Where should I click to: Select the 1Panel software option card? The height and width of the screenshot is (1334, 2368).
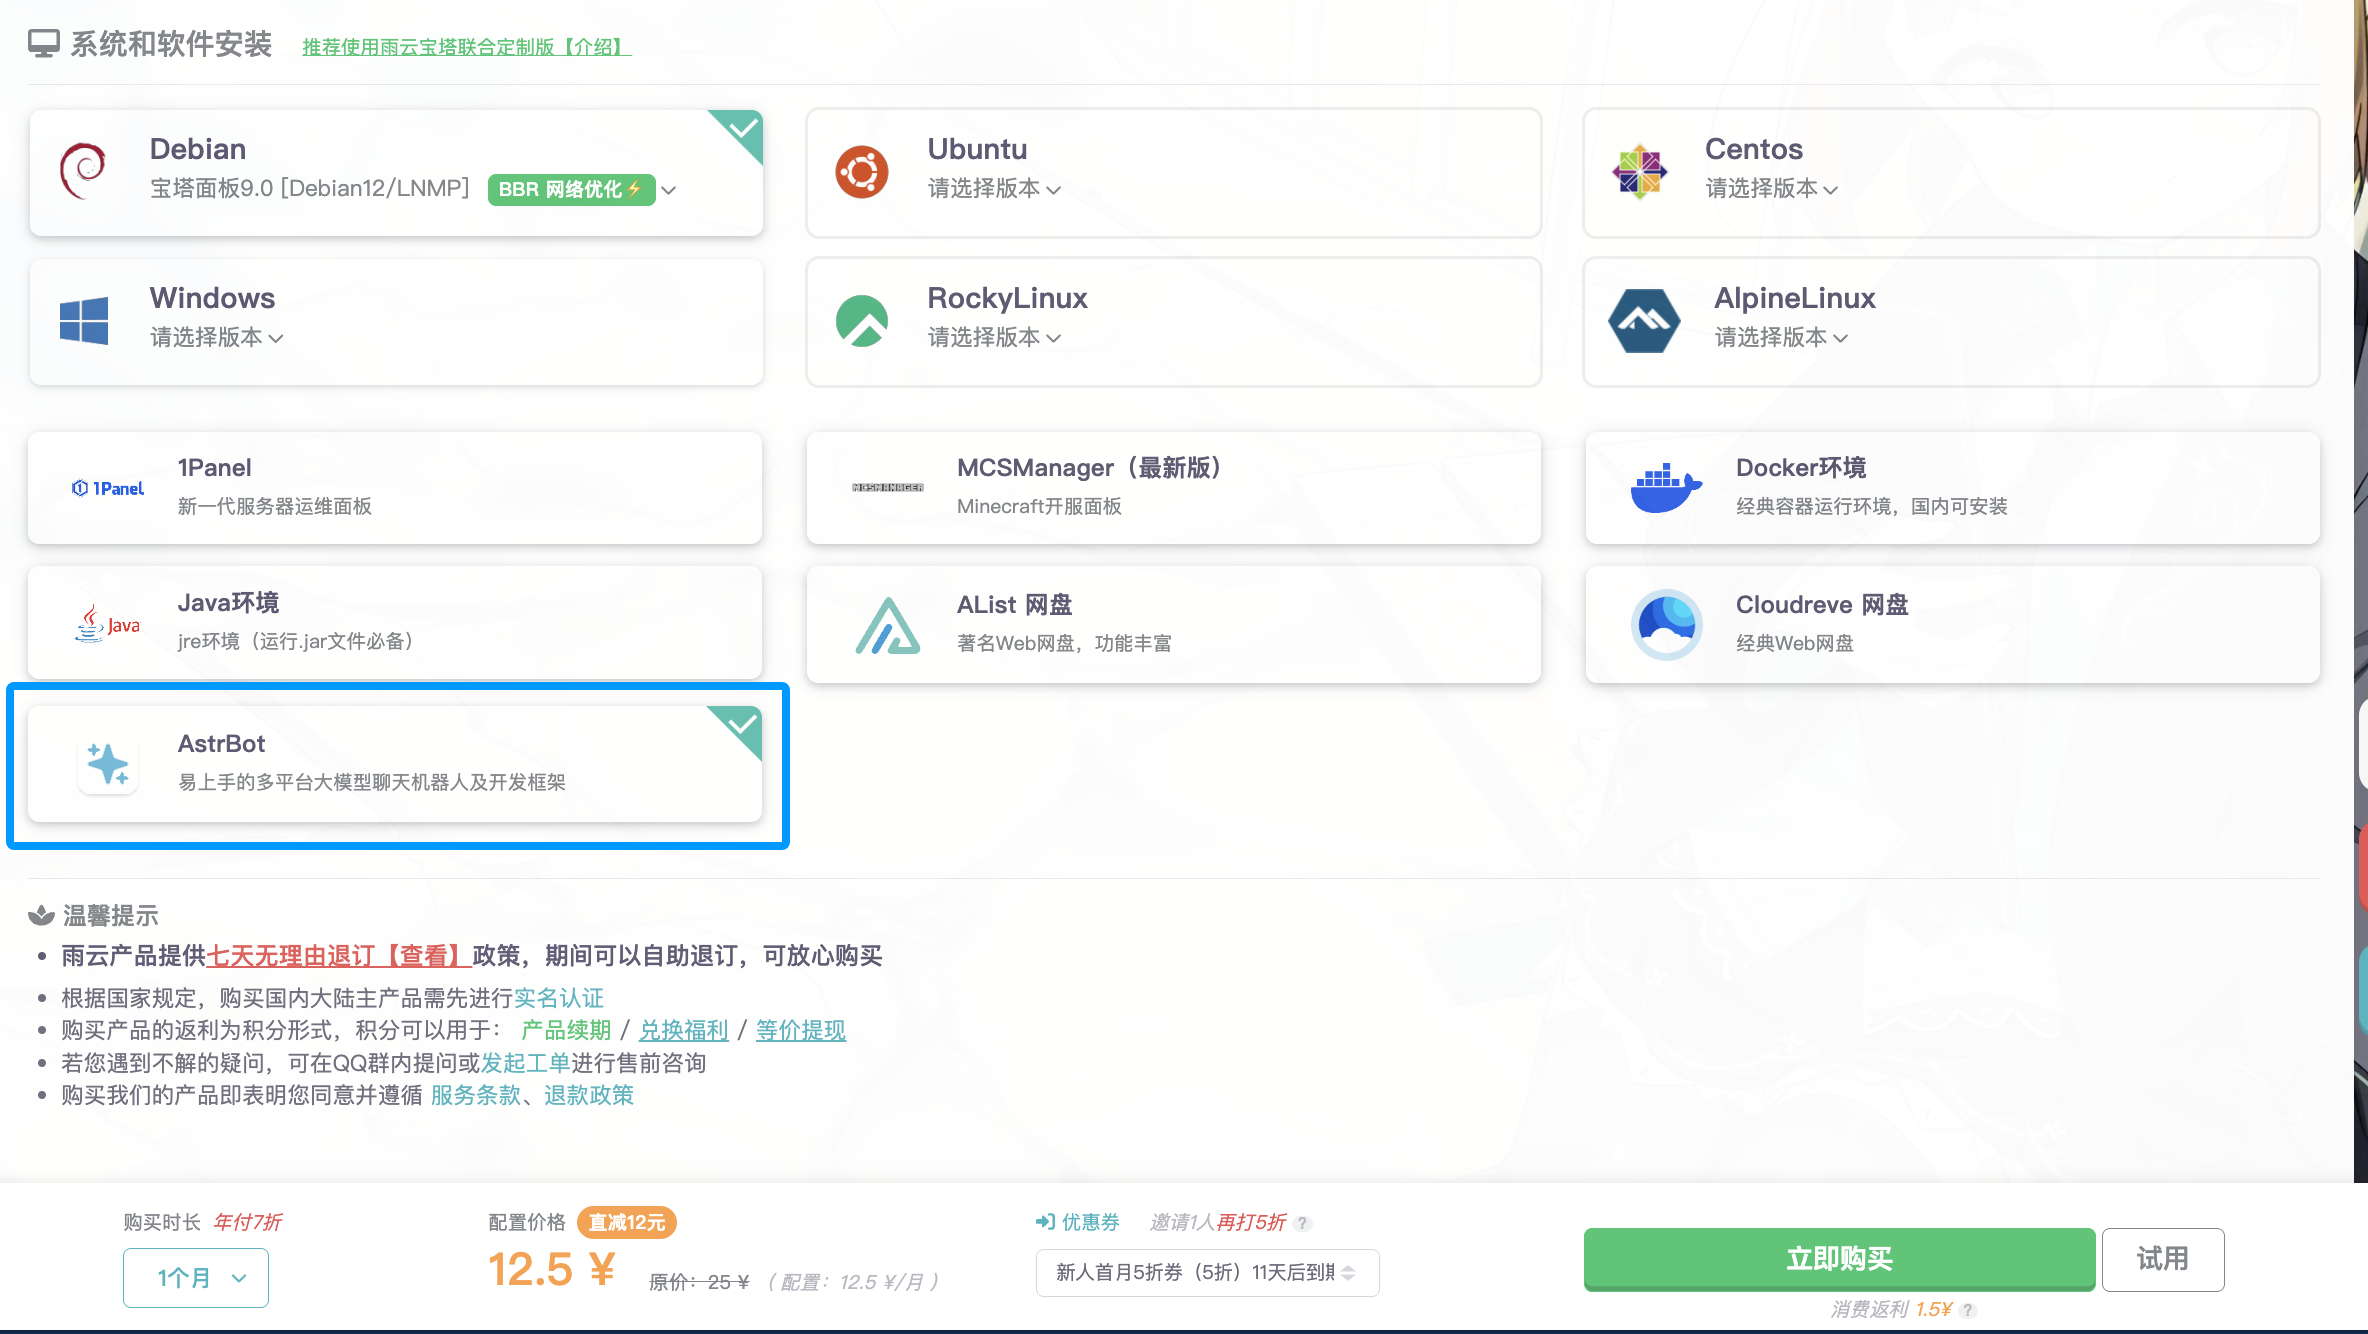click(395, 488)
